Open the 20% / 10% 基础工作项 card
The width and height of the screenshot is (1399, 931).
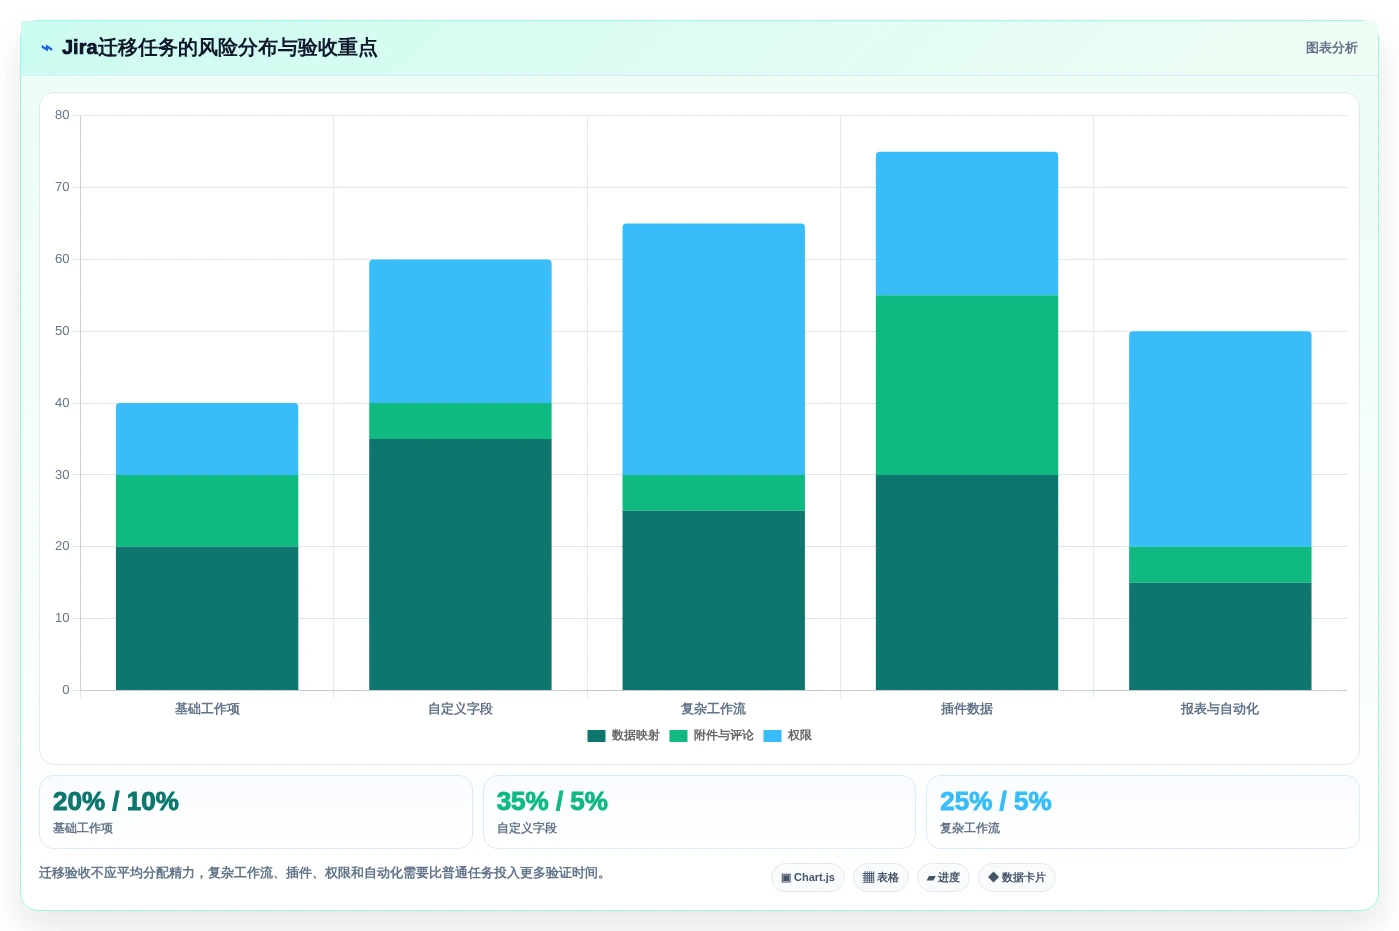coord(256,812)
